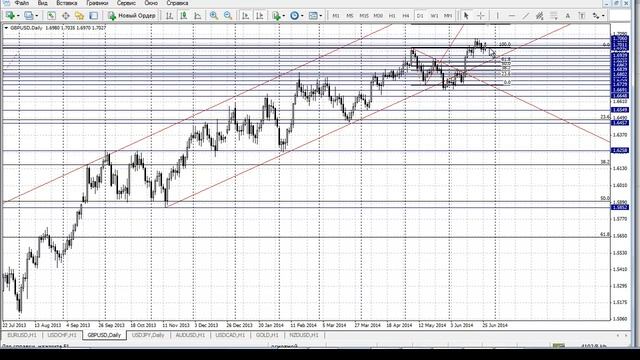Click the GBPUSD,Daily chart title triangle
This screenshot has width=640, height=360.
pos(6,28)
